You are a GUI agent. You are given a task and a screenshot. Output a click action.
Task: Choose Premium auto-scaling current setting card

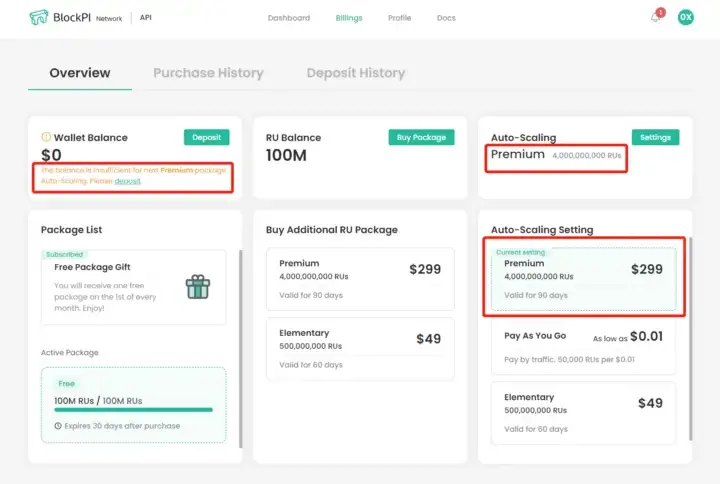584,279
